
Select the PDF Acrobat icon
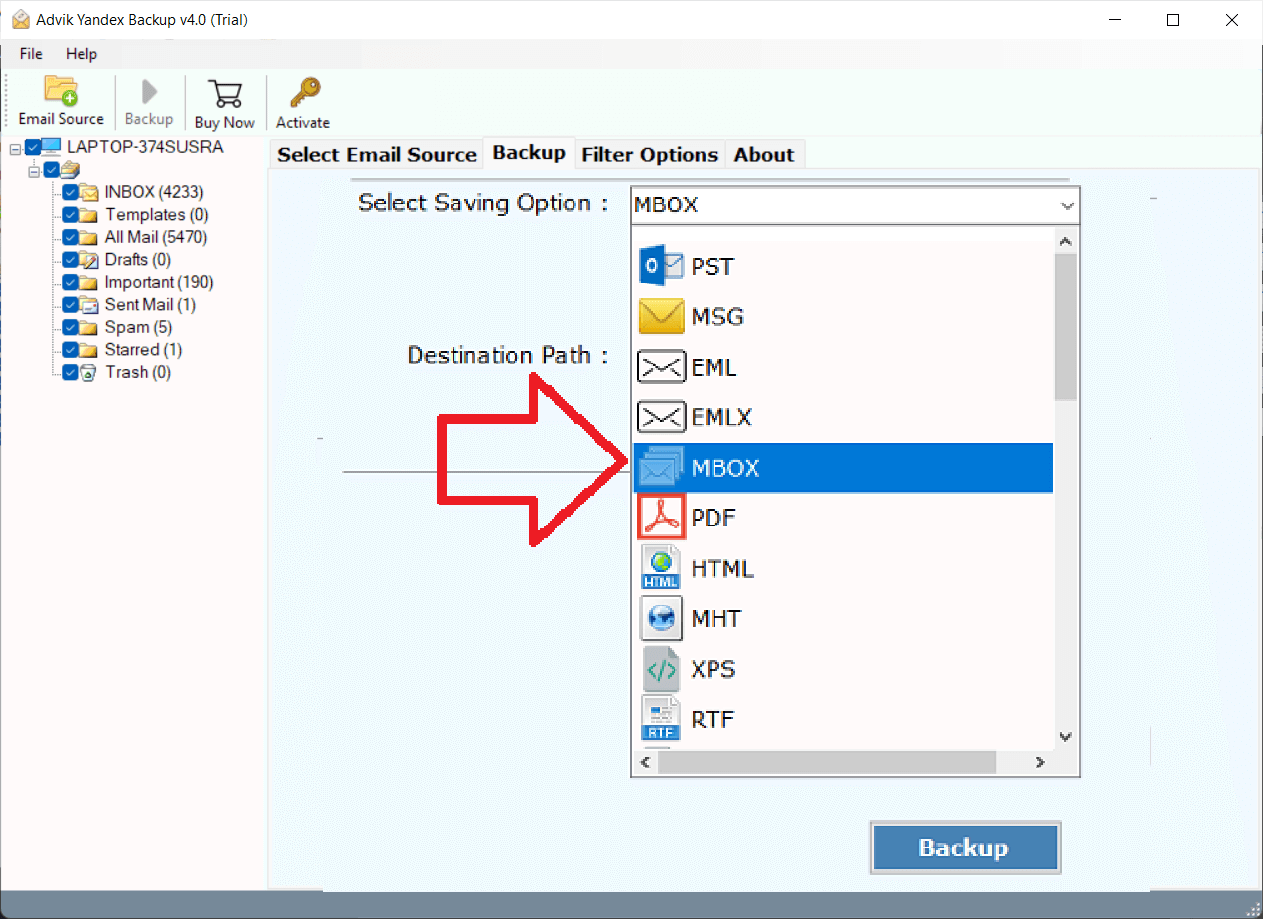click(x=661, y=518)
